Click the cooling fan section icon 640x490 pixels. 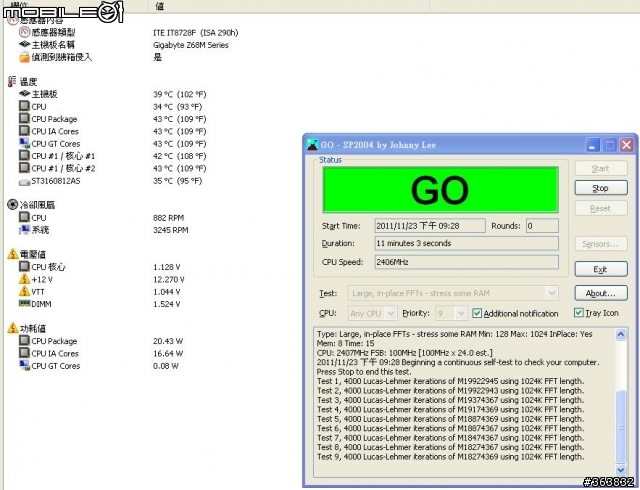[13, 204]
